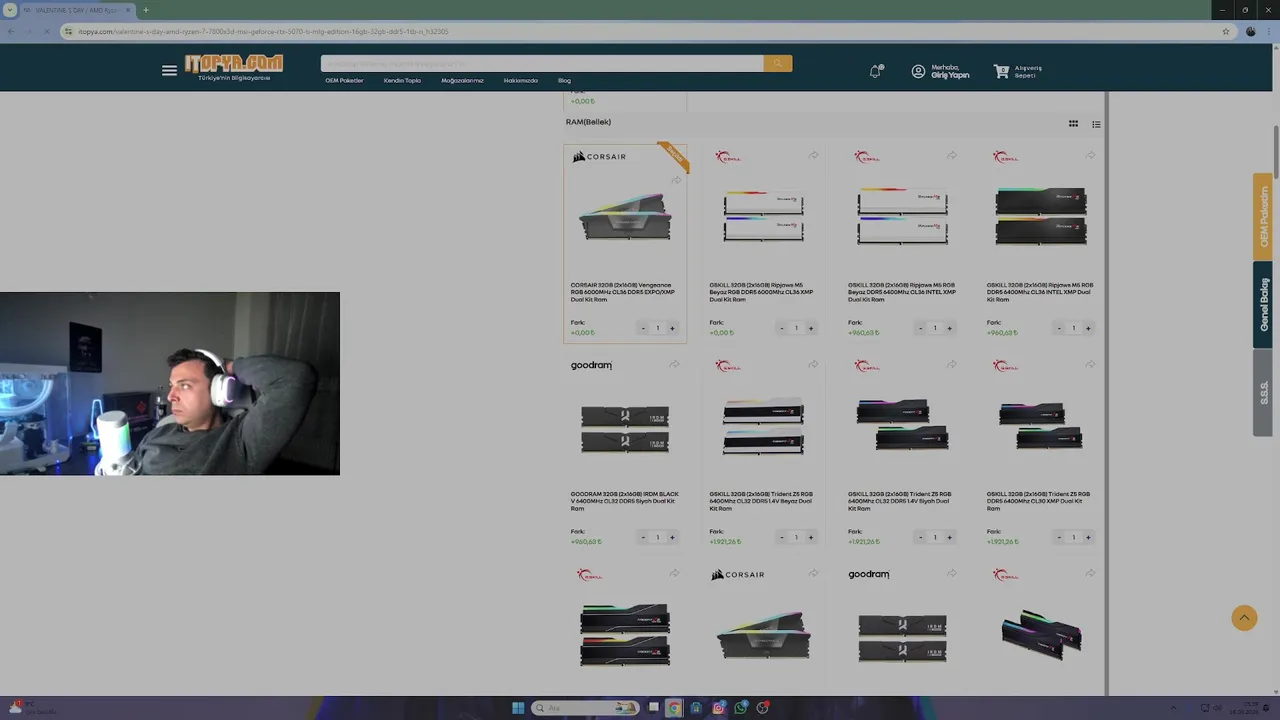This screenshot has width=1280, height=720.
Task: Increase quantity of Ripjaws M5 RGB DDR5 6400MHz black RAM
Action: [x=1088, y=328]
